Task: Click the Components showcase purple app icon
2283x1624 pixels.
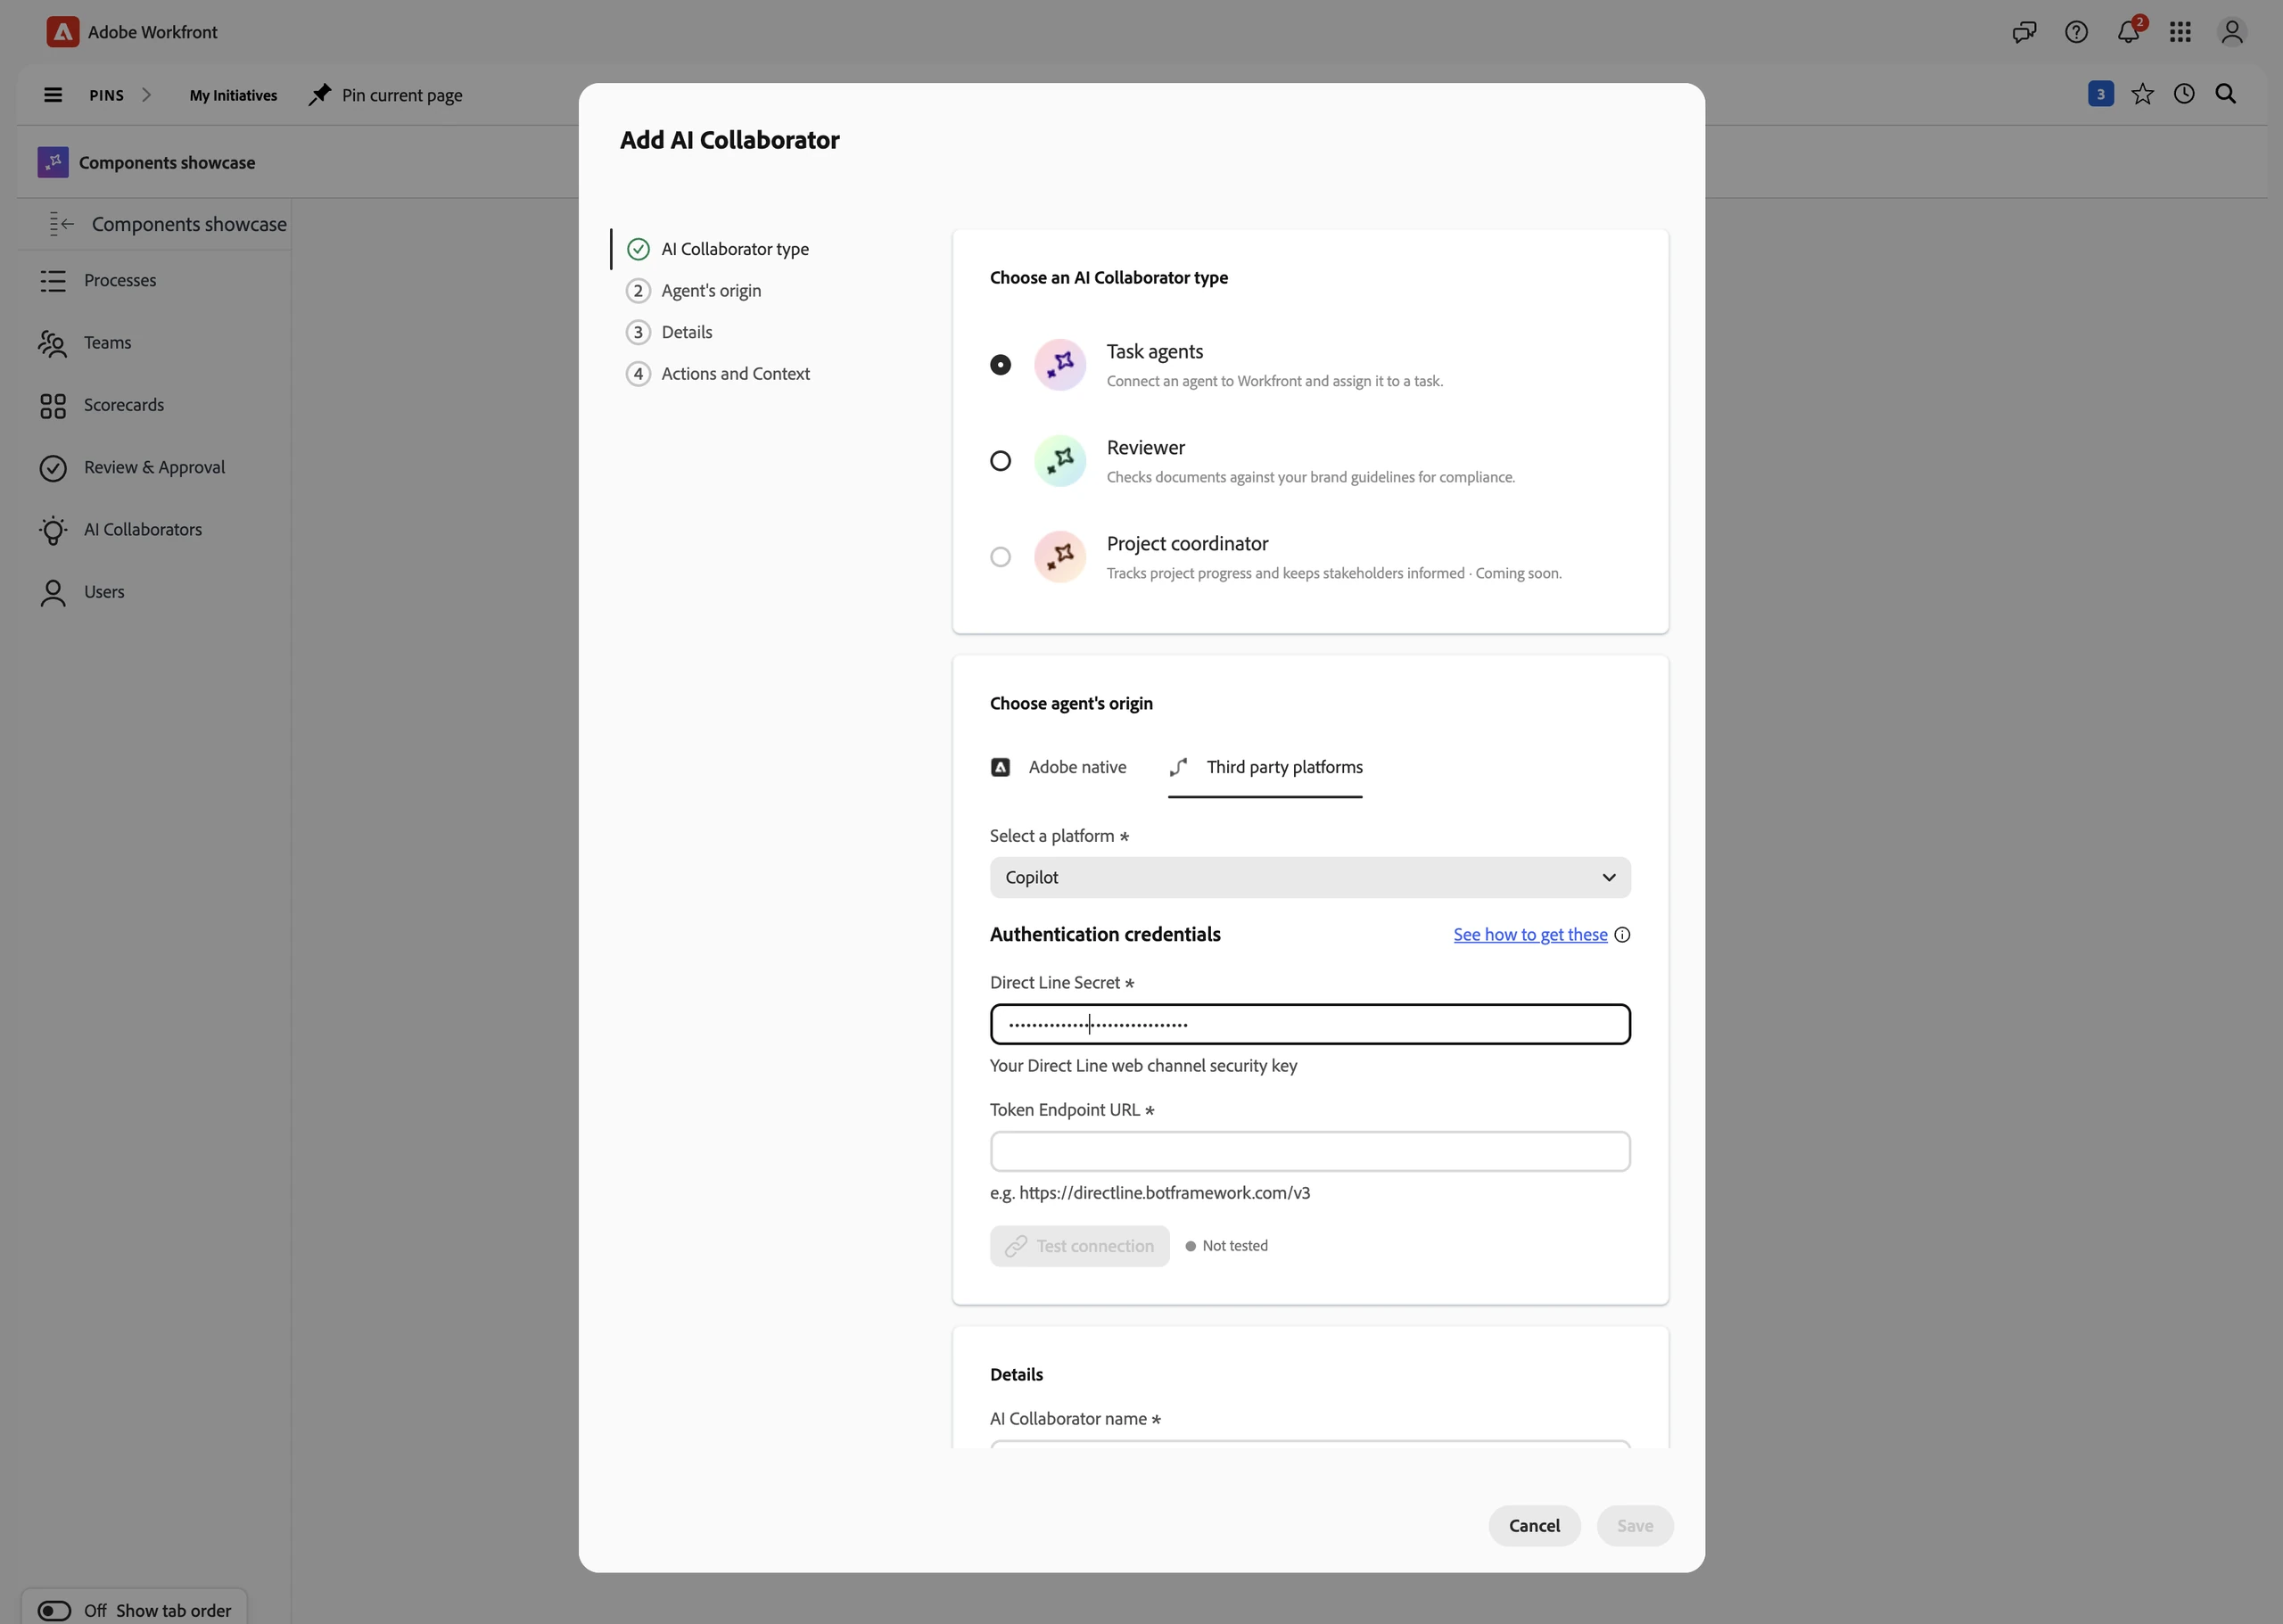Action: 53,162
